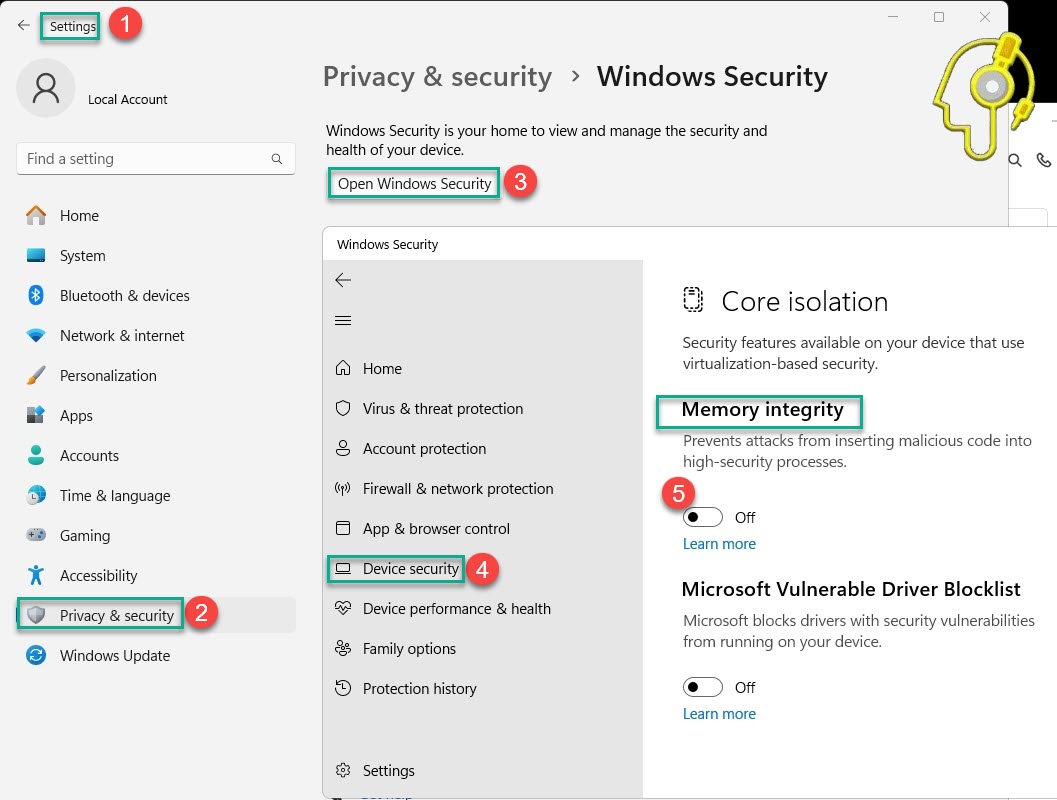Screen dimensions: 1057x800
Task: Click the Windows Update refresh icon
Action: pos(36,655)
